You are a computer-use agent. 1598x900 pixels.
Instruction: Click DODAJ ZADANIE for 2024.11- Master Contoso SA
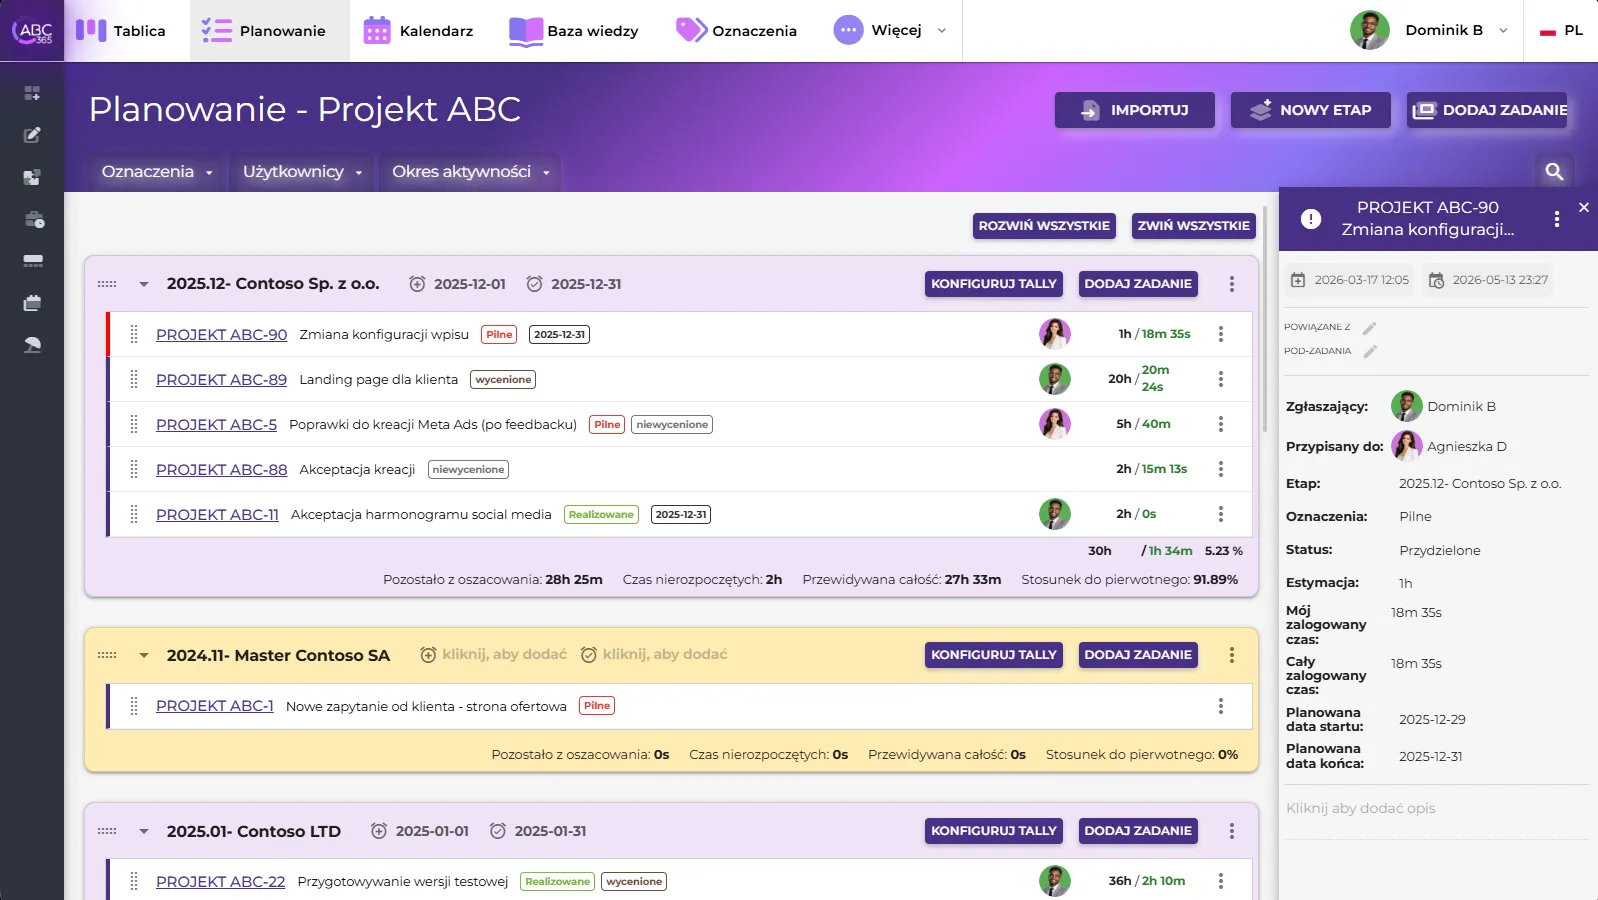tap(1138, 655)
